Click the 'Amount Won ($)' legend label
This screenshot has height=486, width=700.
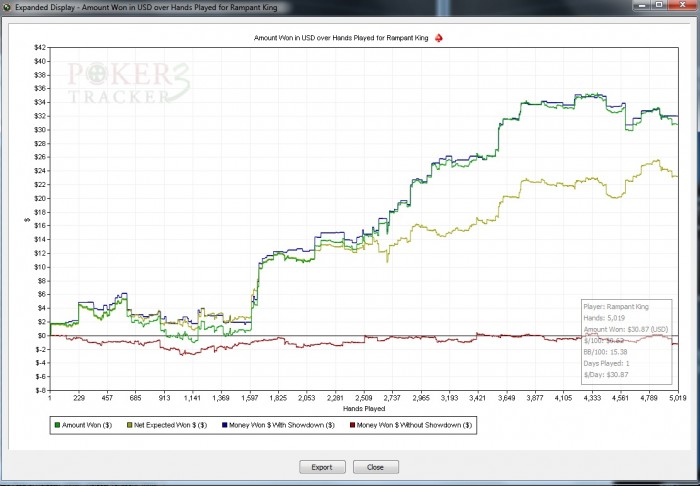tap(87, 425)
